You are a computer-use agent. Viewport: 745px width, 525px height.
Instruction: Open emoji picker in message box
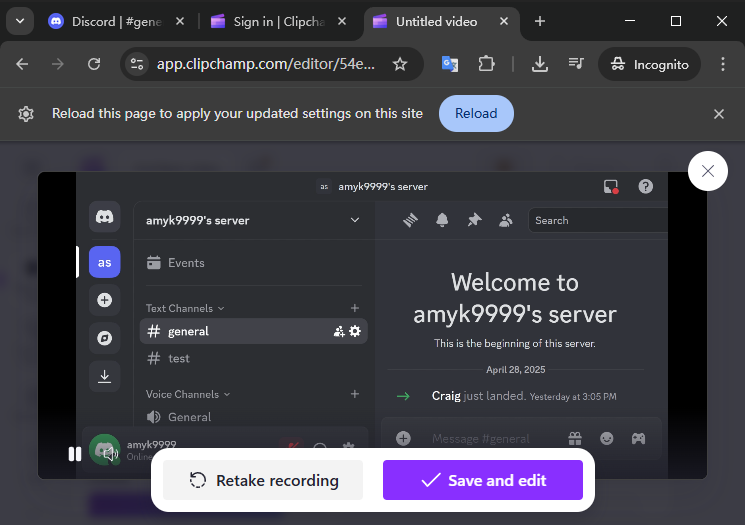pyautogui.click(x=607, y=439)
